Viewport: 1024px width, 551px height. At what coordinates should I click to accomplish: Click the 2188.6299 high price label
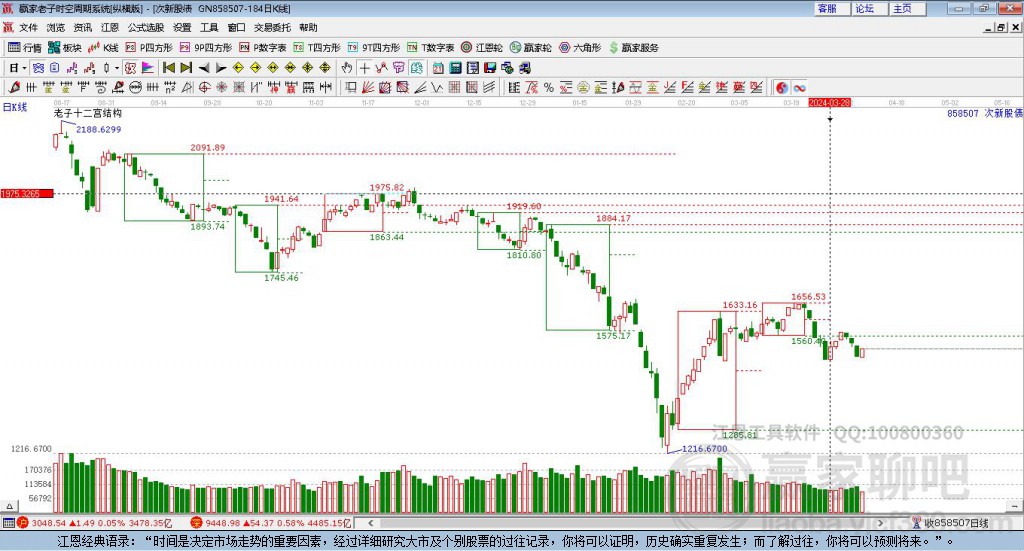[x=99, y=130]
